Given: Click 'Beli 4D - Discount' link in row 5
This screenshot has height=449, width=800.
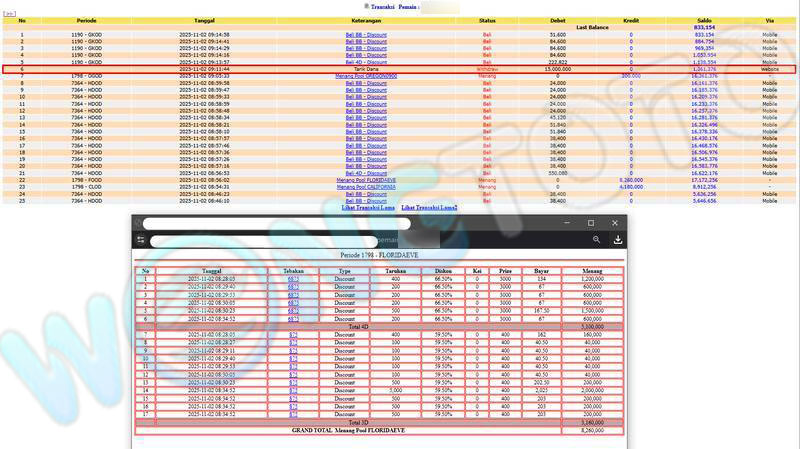Looking at the screenshot, I should [x=366, y=61].
